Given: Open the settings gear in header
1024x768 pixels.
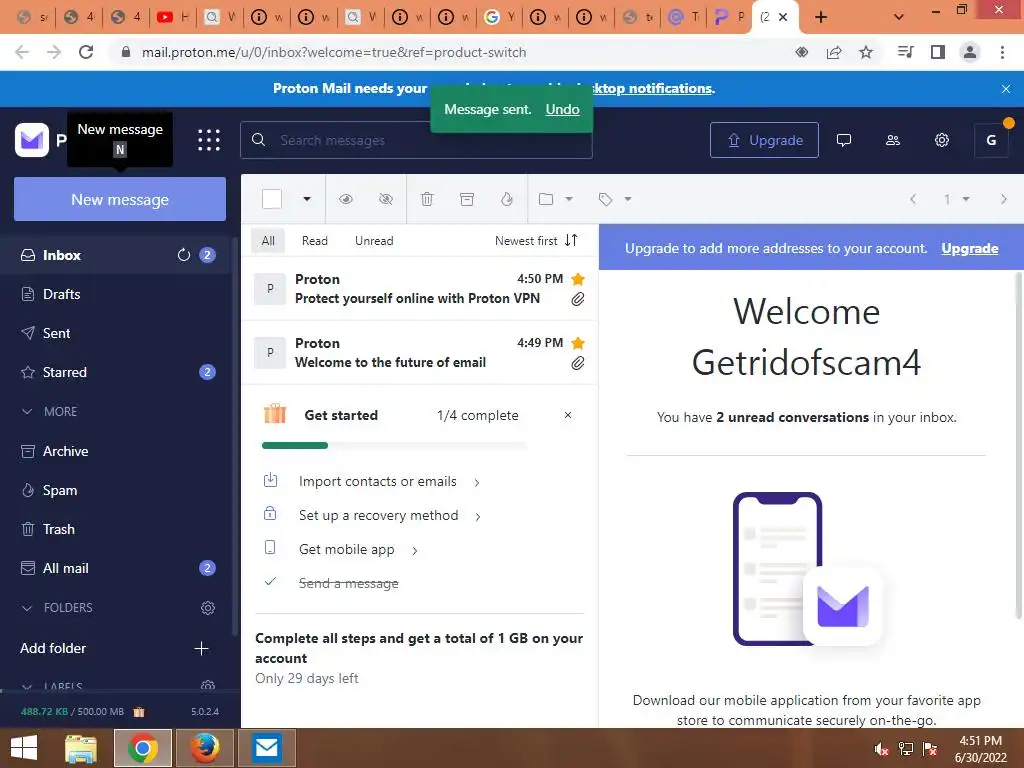Looking at the screenshot, I should 942,140.
